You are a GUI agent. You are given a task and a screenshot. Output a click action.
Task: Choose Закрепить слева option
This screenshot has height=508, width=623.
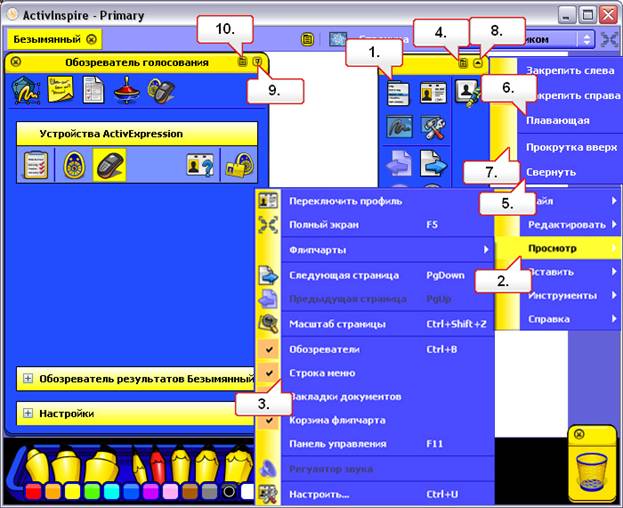coord(570,71)
